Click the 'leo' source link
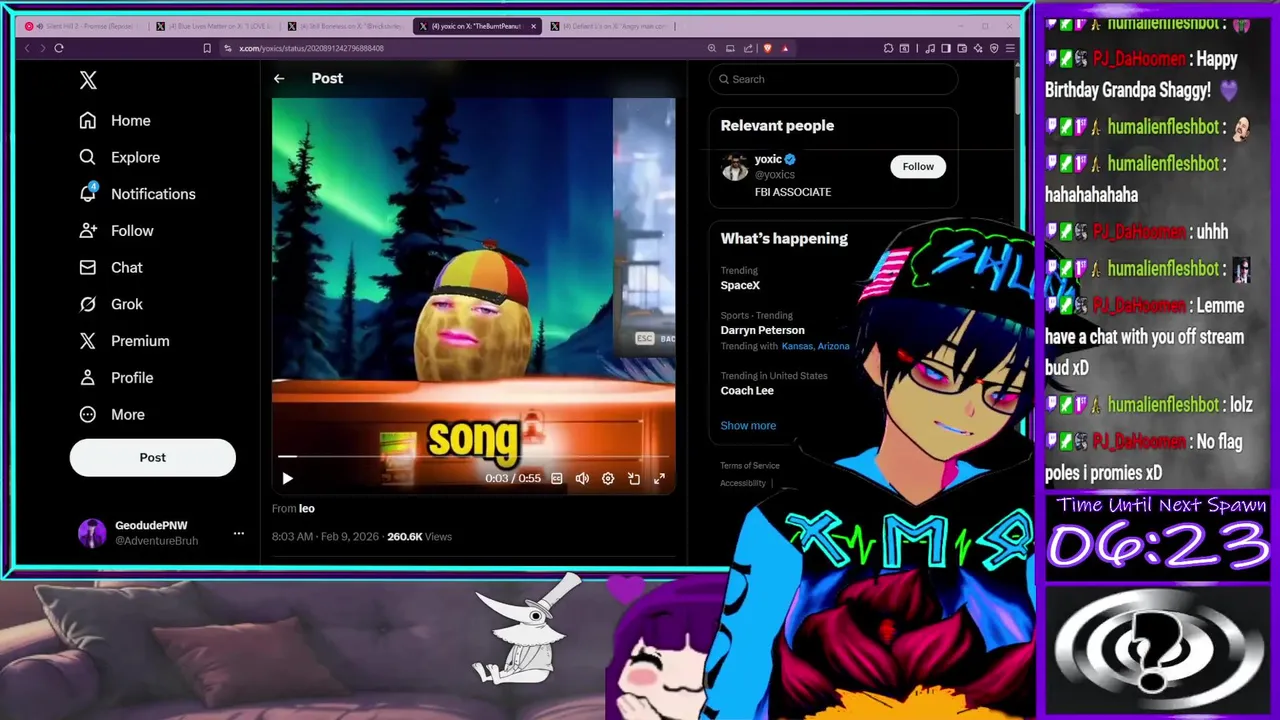This screenshot has width=1280, height=720. click(x=307, y=509)
